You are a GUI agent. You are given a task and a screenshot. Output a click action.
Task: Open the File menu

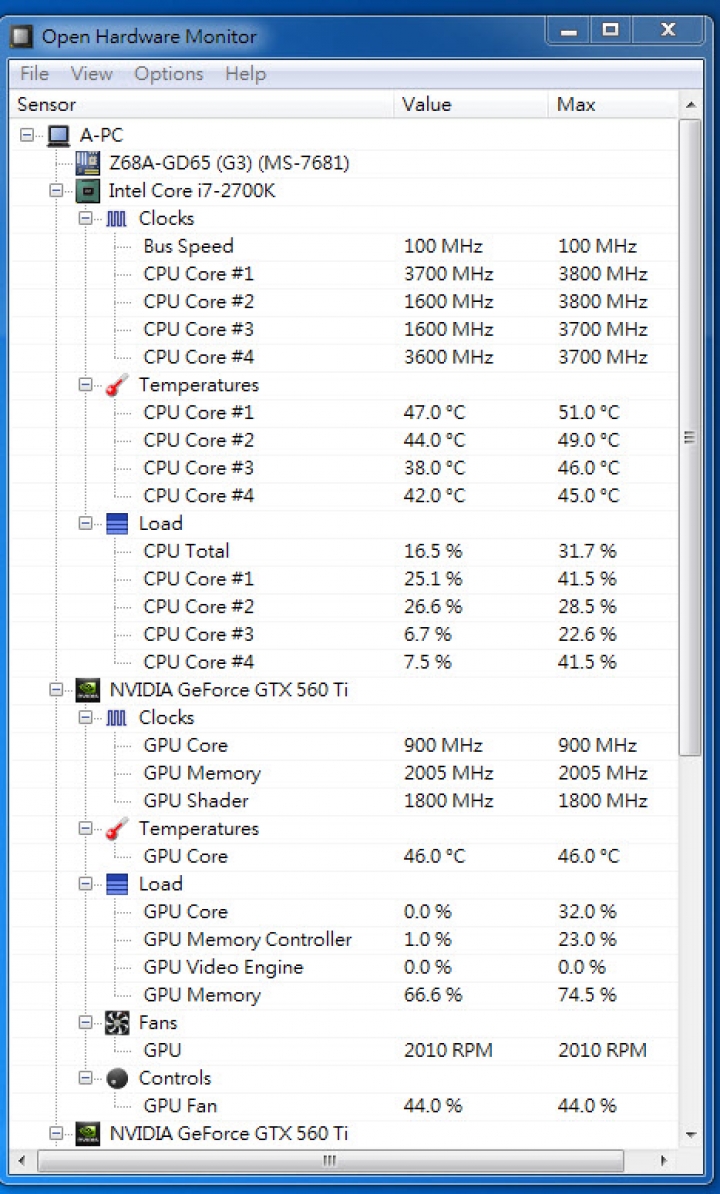pyautogui.click(x=34, y=74)
